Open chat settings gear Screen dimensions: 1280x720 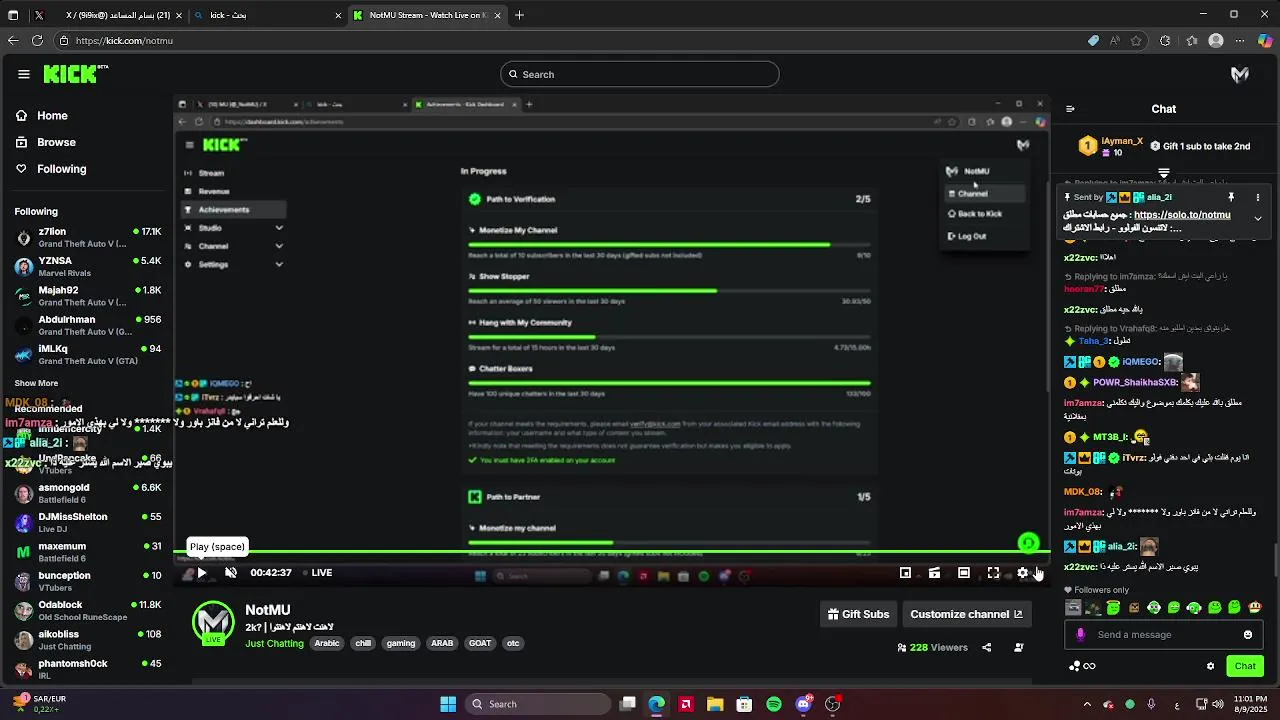[1210, 666]
